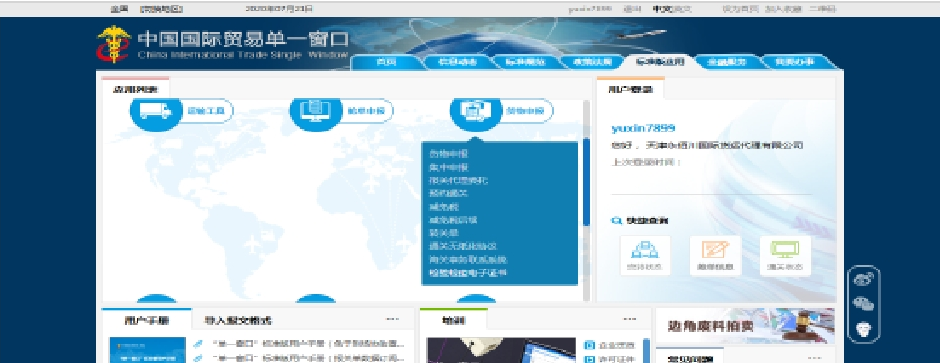940x363 pixels.
Task: Choose 转关单 in the dropdown menu
Action: (x=444, y=233)
